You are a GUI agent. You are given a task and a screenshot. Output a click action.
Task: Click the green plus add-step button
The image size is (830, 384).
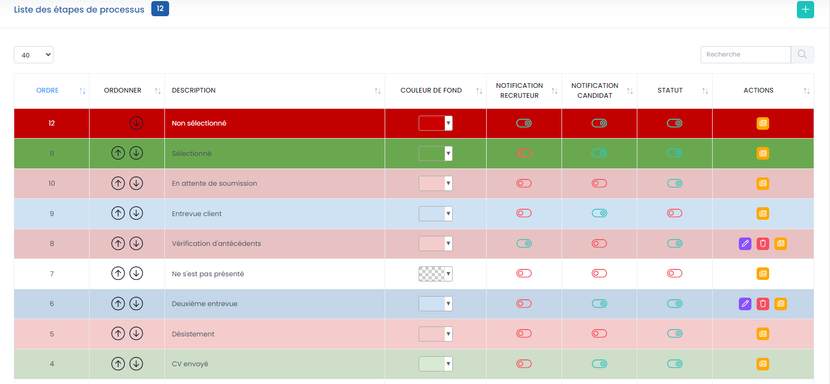point(805,10)
